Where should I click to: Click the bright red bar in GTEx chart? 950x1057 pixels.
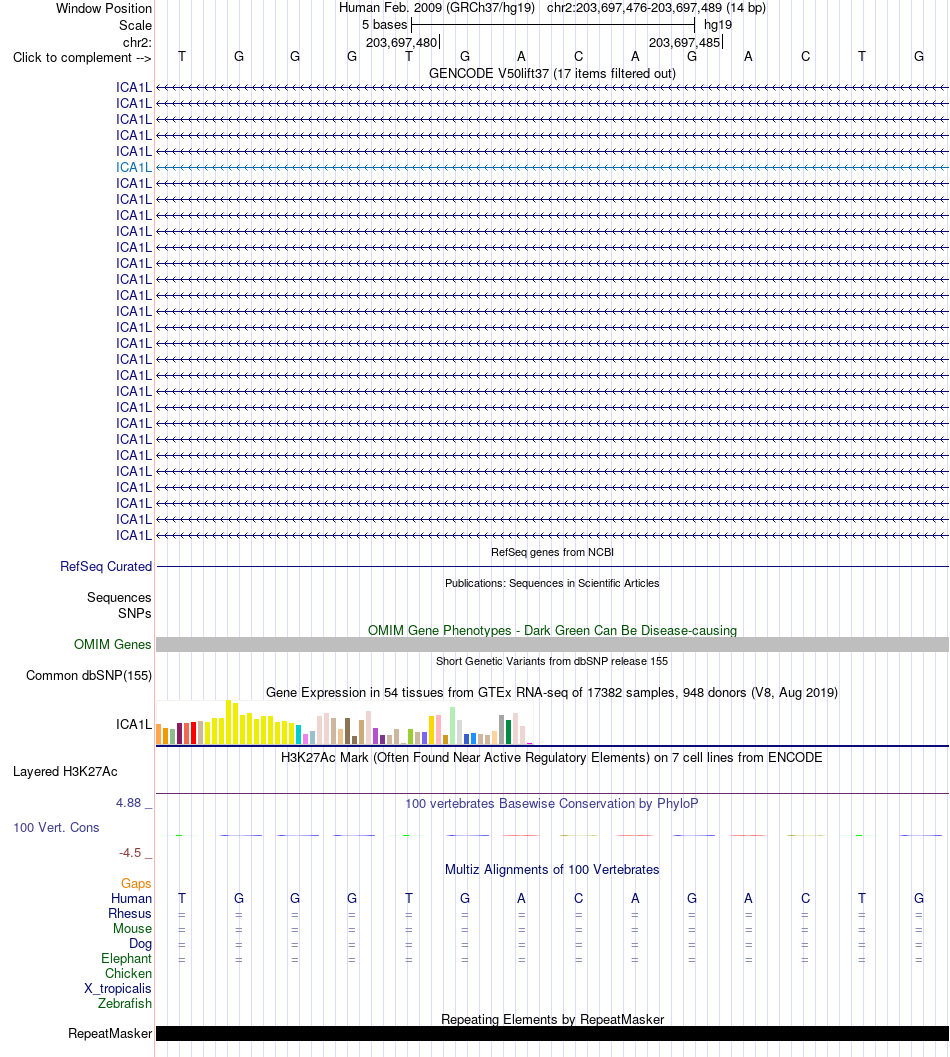click(194, 733)
